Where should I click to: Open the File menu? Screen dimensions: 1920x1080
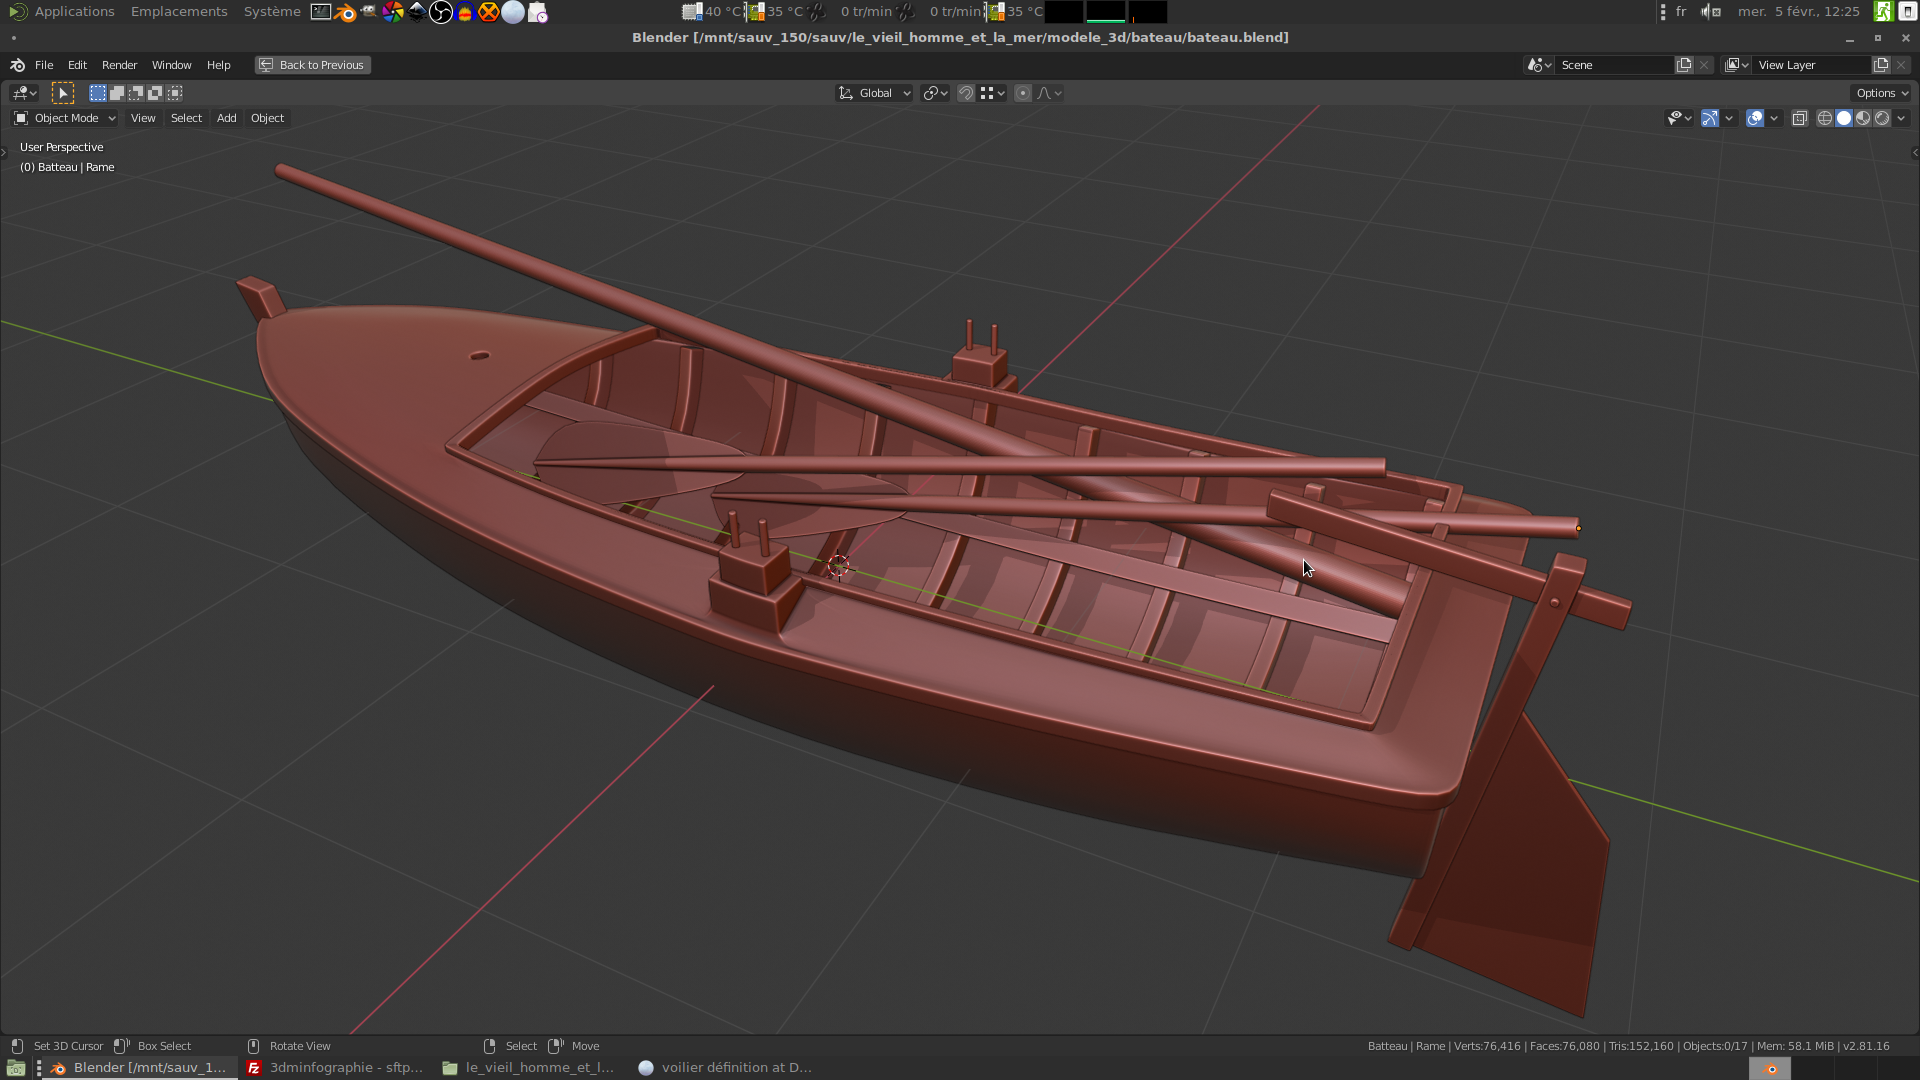(x=44, y=65)
